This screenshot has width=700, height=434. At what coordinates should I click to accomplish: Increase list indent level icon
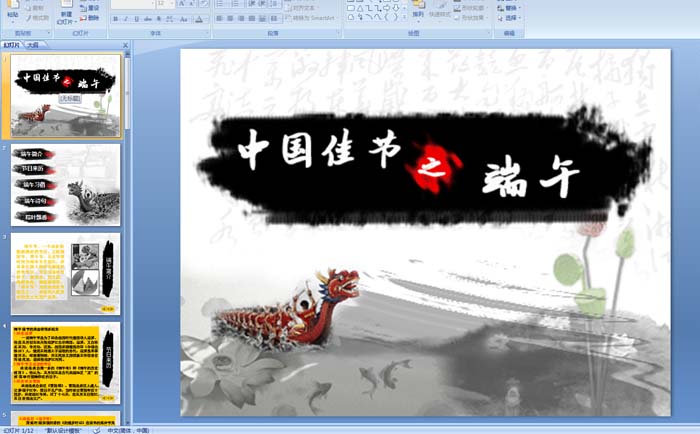click(263, 4)
